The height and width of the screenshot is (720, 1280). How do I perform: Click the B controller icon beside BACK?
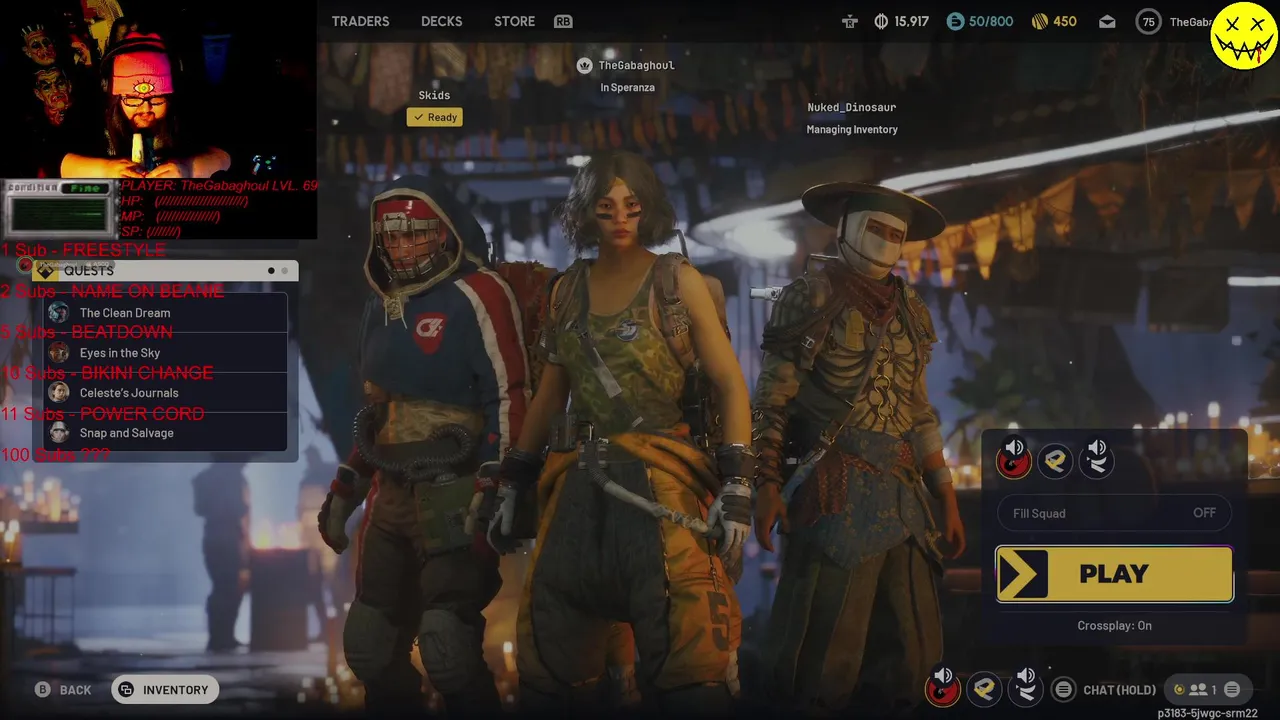[x=43, y=690]
